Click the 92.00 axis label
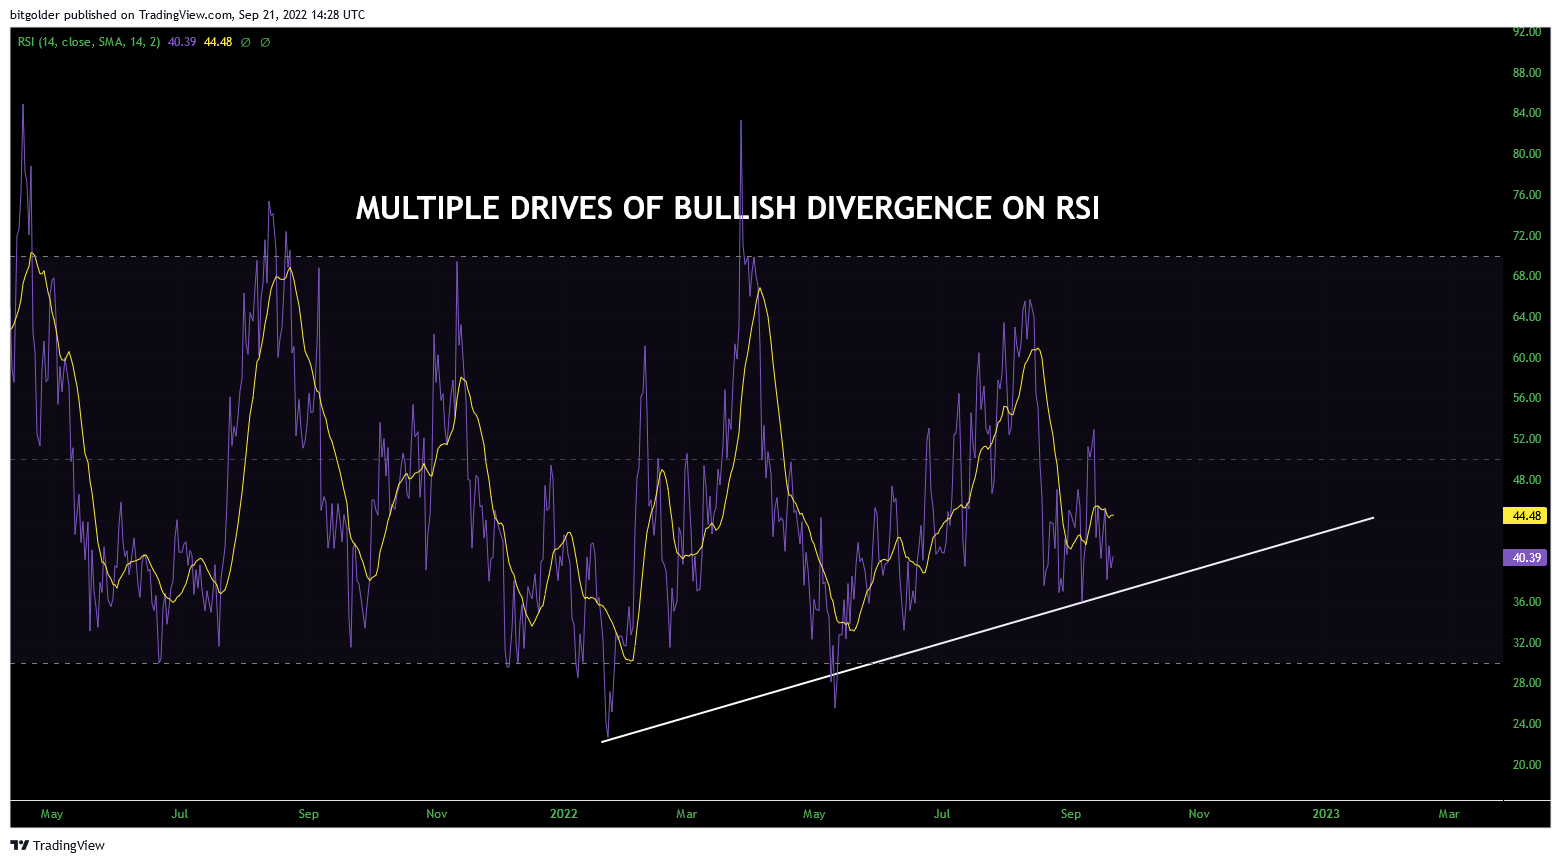The height and width of the screenshot is (863, 1561). (x=1527, y=32)
